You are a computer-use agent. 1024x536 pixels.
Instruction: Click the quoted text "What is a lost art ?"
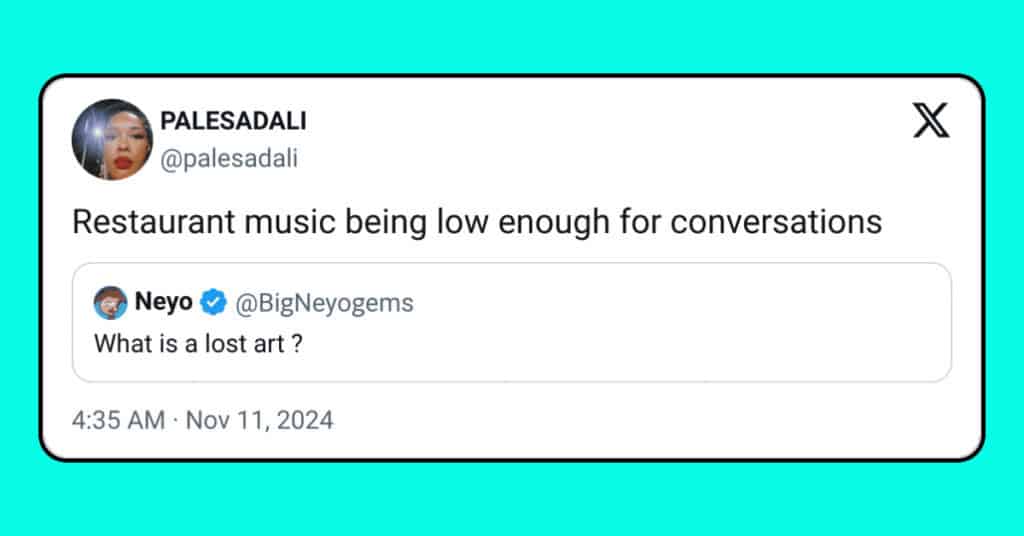[199, 343]
